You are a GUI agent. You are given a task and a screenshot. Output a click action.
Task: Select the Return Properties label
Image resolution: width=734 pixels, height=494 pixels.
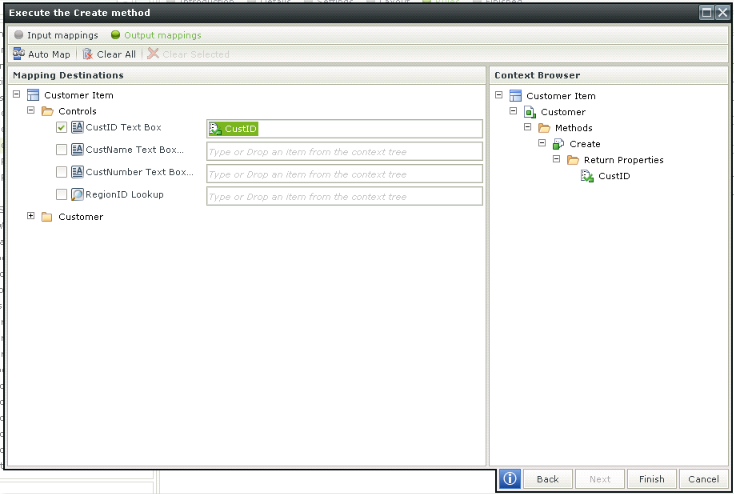click(624, 160)
